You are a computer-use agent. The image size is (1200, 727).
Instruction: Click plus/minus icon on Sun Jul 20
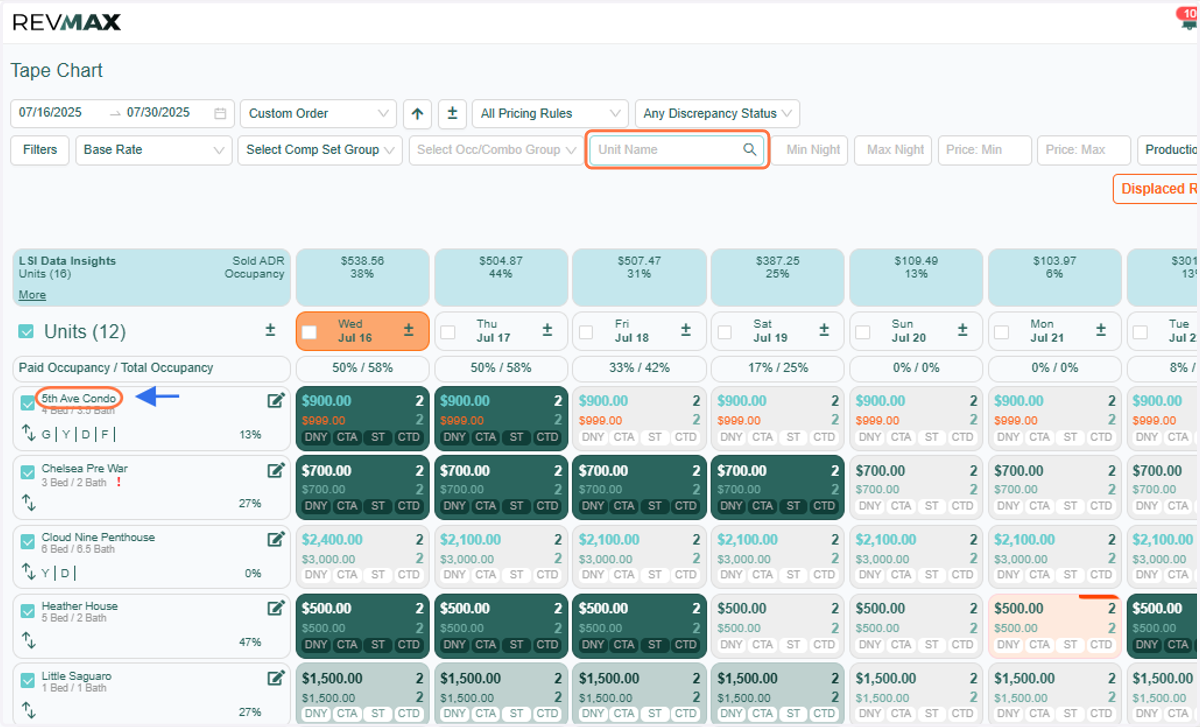point(963,330)
